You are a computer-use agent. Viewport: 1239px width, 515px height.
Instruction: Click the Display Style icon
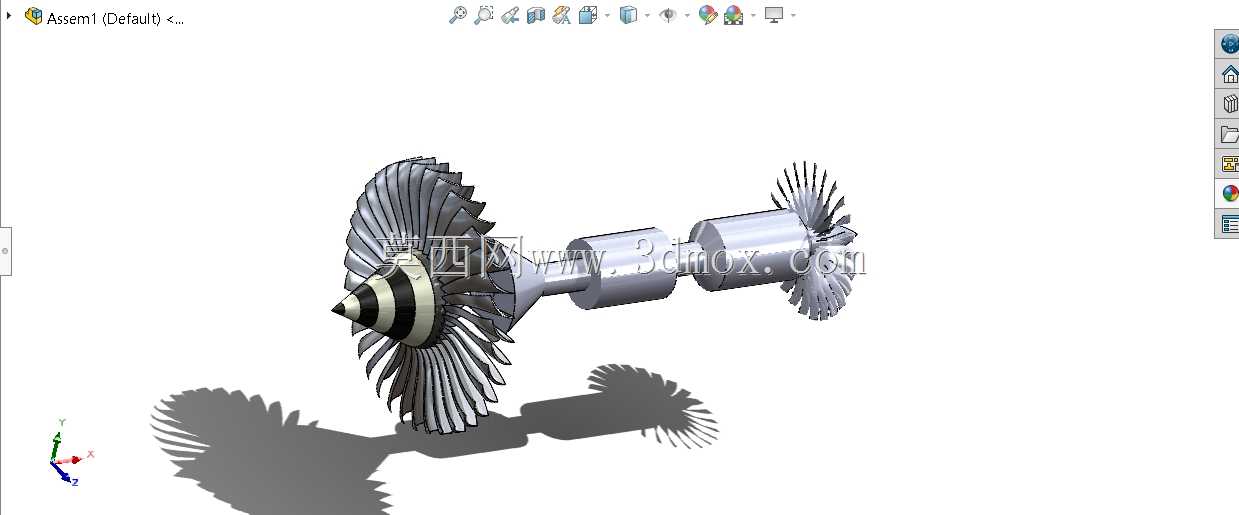click(x=628, y=15)
